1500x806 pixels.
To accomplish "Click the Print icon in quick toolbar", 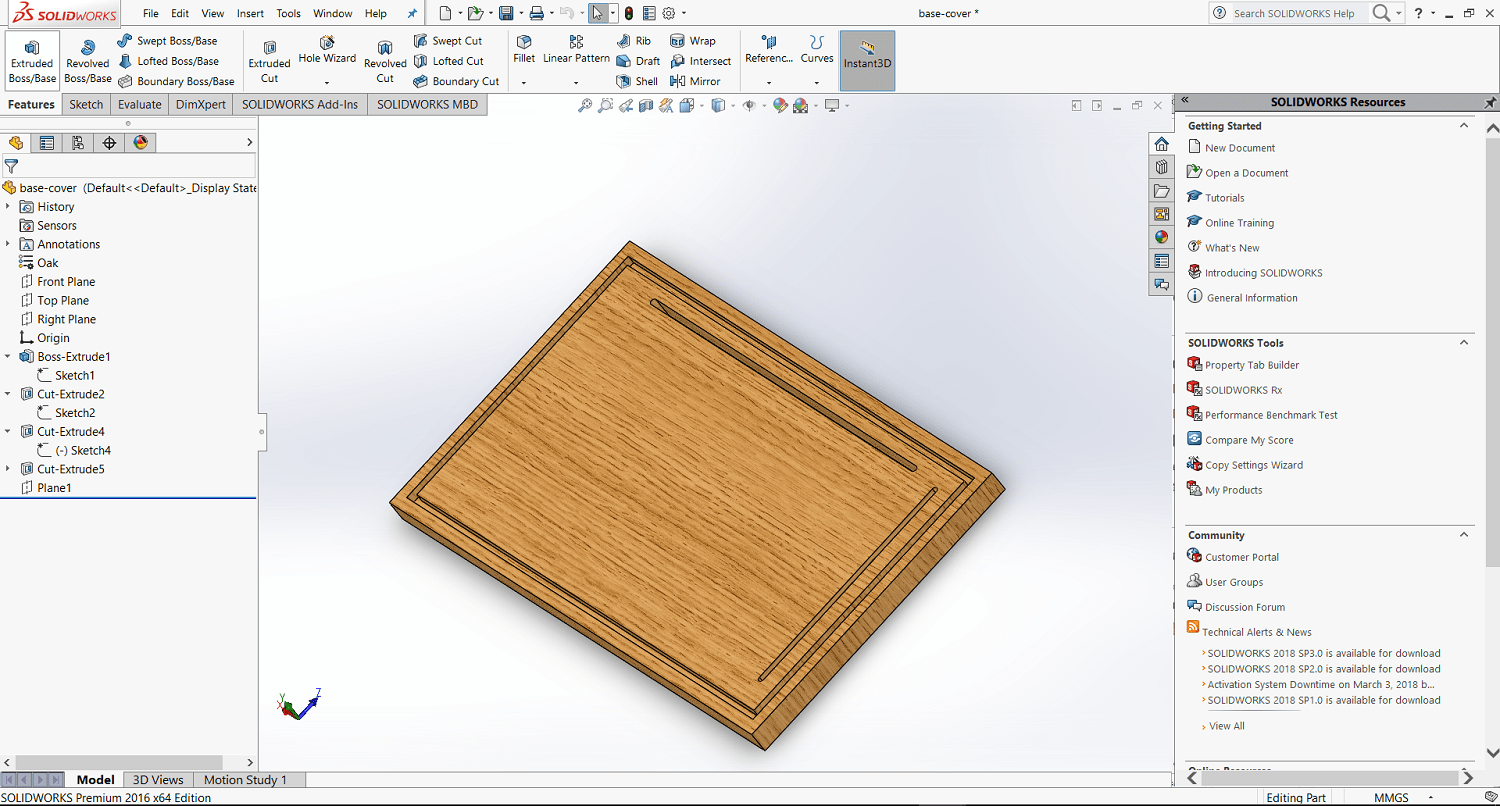I will [537, 13].
